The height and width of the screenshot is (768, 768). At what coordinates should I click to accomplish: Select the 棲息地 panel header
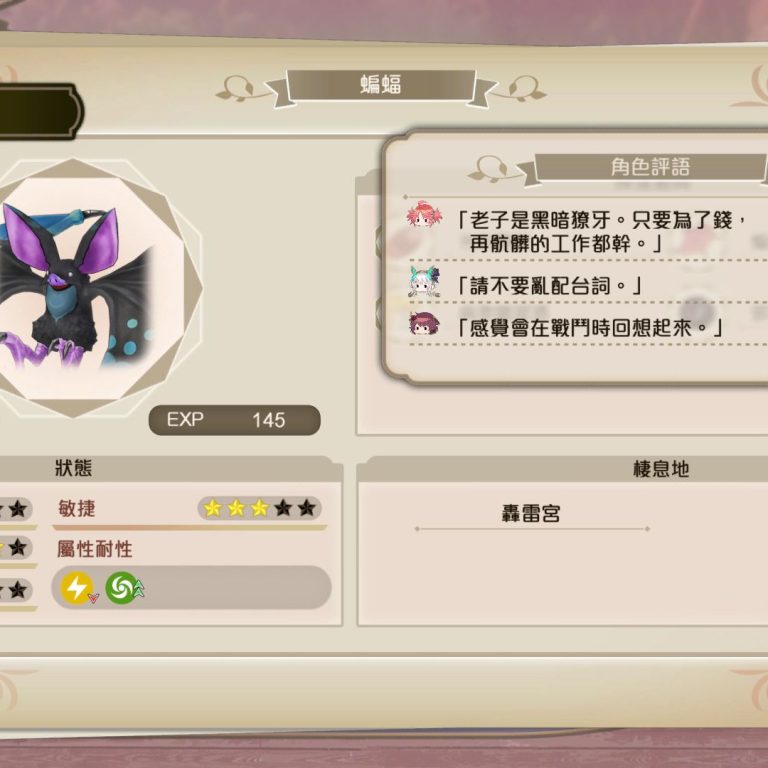pyautogui.click(x=661, y=469)
